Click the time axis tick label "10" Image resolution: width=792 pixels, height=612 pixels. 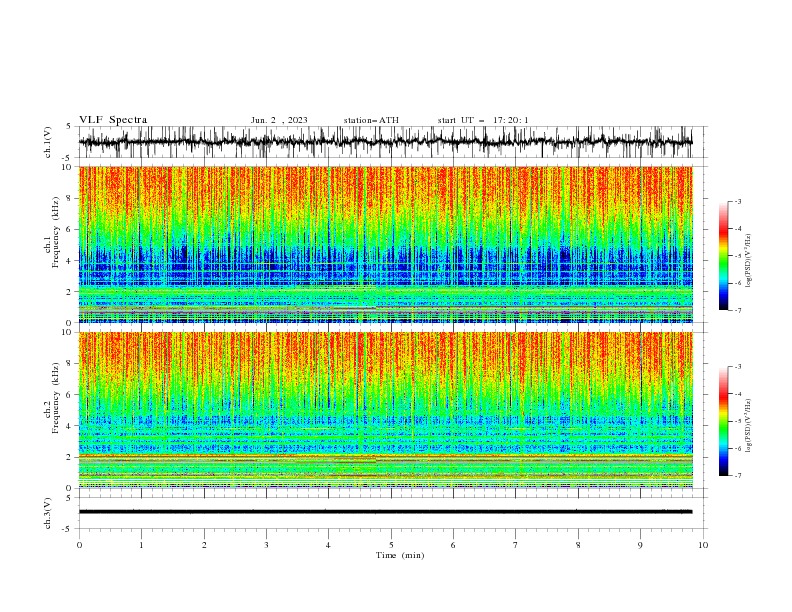(x=703, y=545)
